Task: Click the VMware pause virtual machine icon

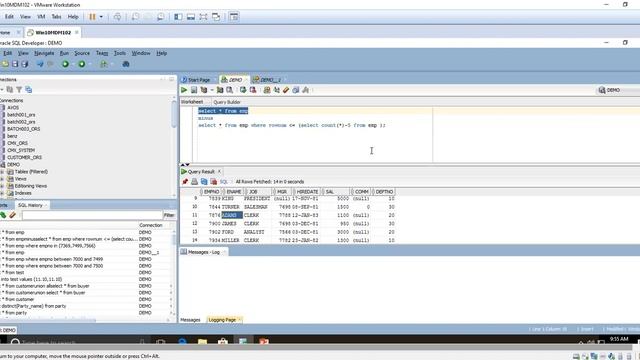Action: point(92,17)
